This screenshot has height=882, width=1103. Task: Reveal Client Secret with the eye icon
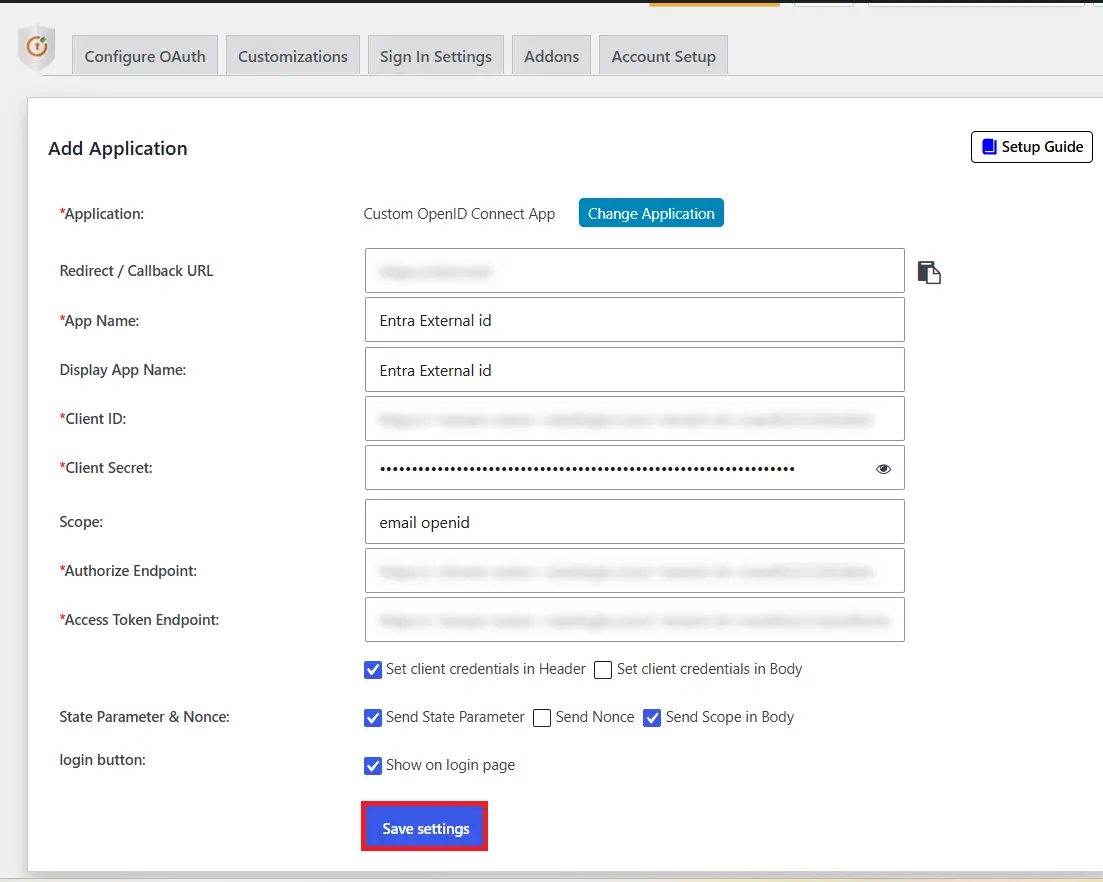883,468
